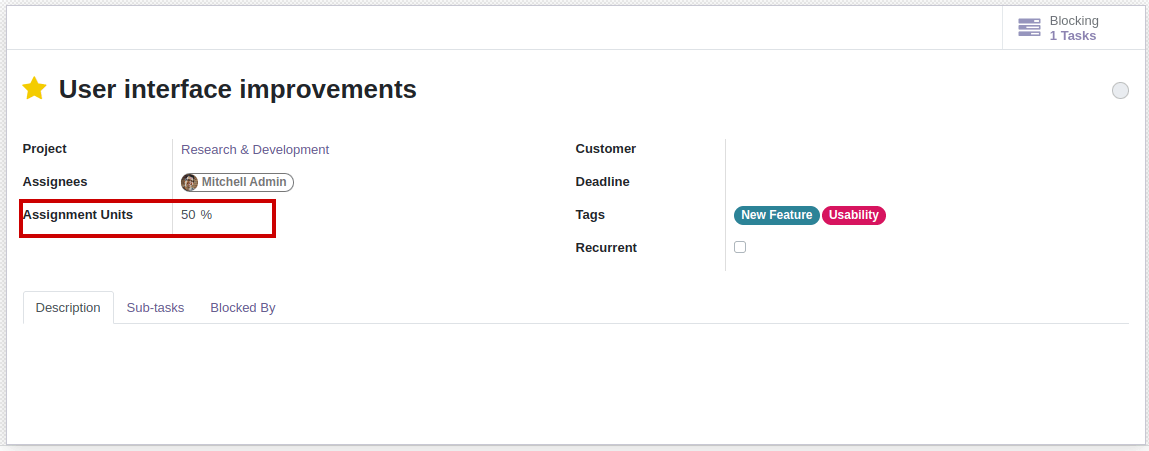Click the pink Usability tag
Image resolution: width=1149 pixels, height=451 pixels.
coord(853,215)
